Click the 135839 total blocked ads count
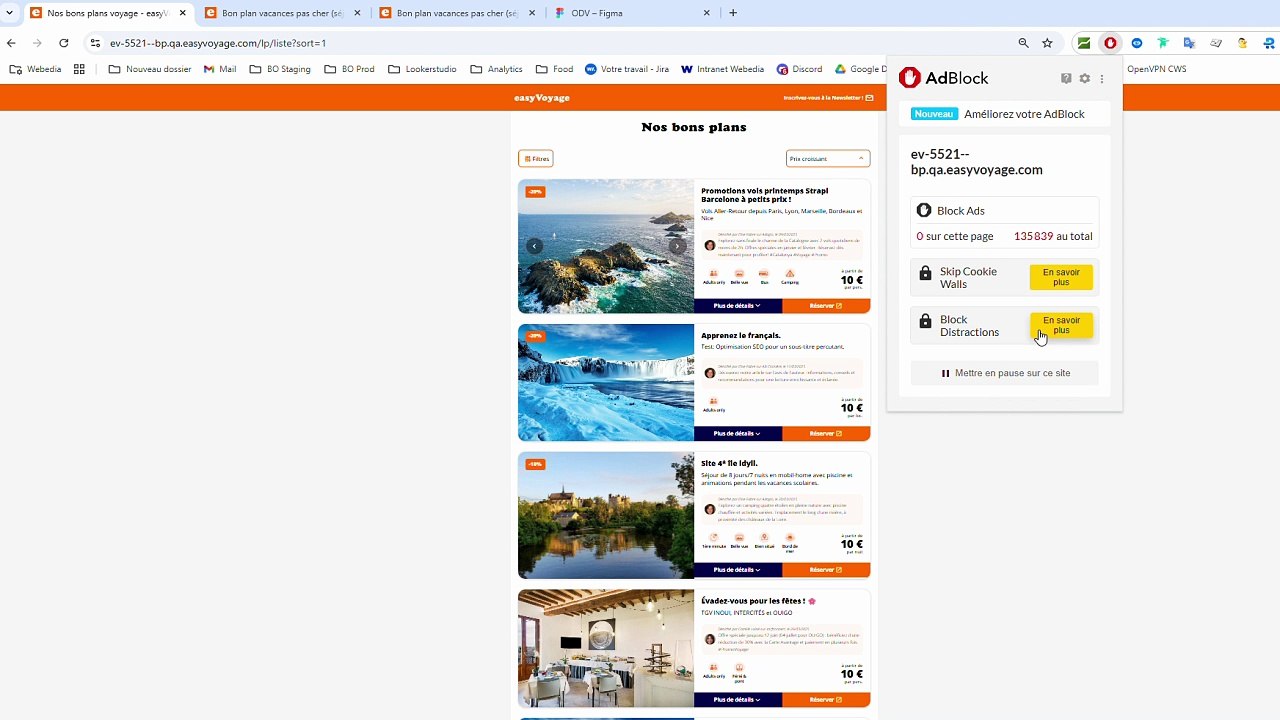 coord(1033,236)
